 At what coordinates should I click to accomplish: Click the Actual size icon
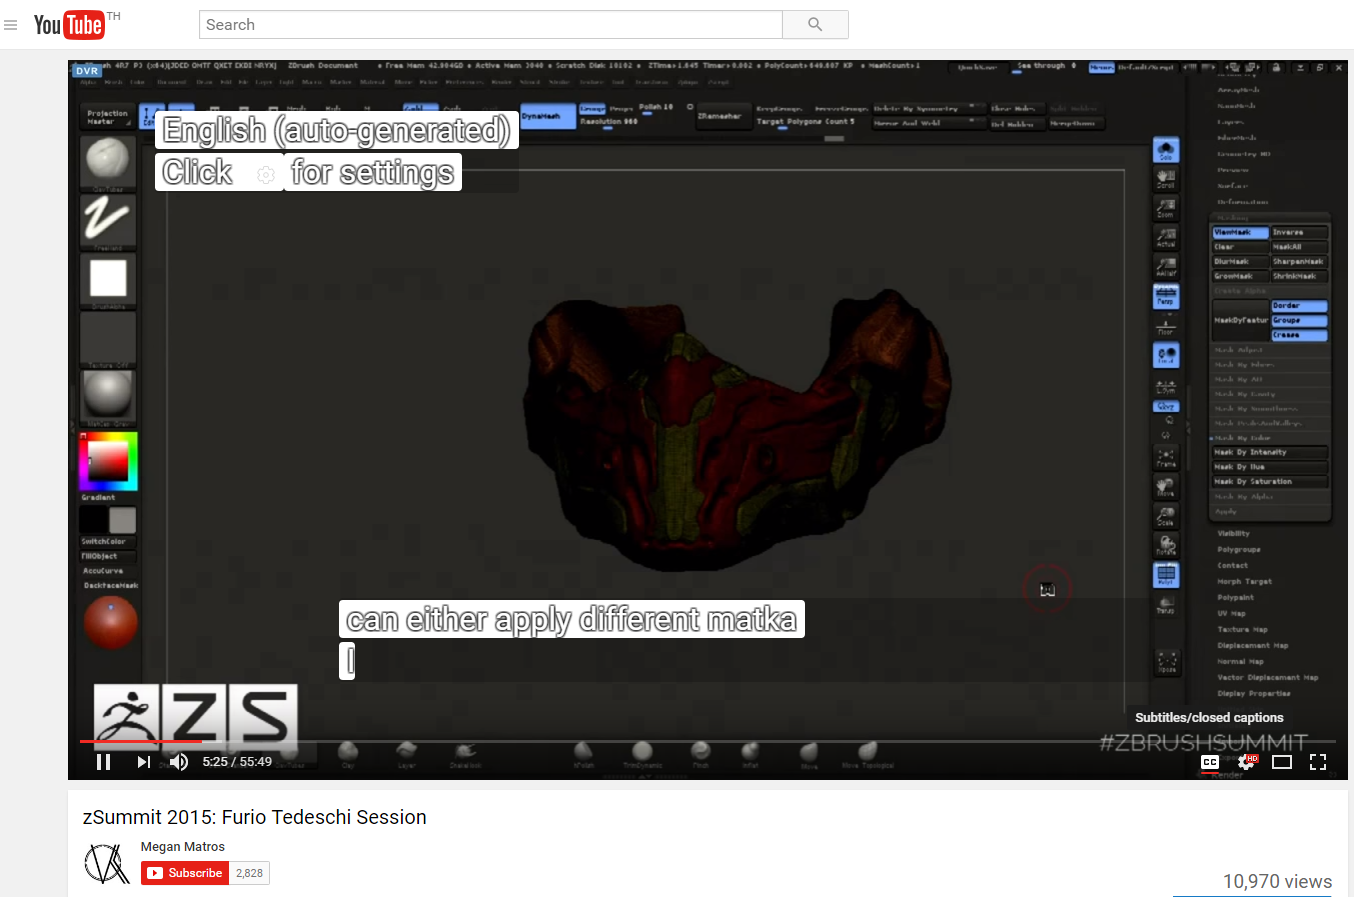coord(1166,237)
